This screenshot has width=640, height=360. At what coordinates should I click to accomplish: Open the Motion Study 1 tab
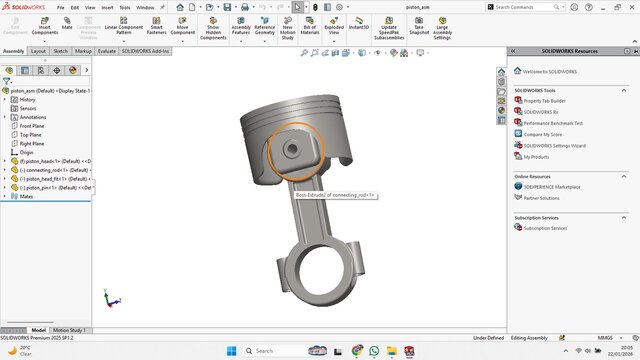(70, 330)
